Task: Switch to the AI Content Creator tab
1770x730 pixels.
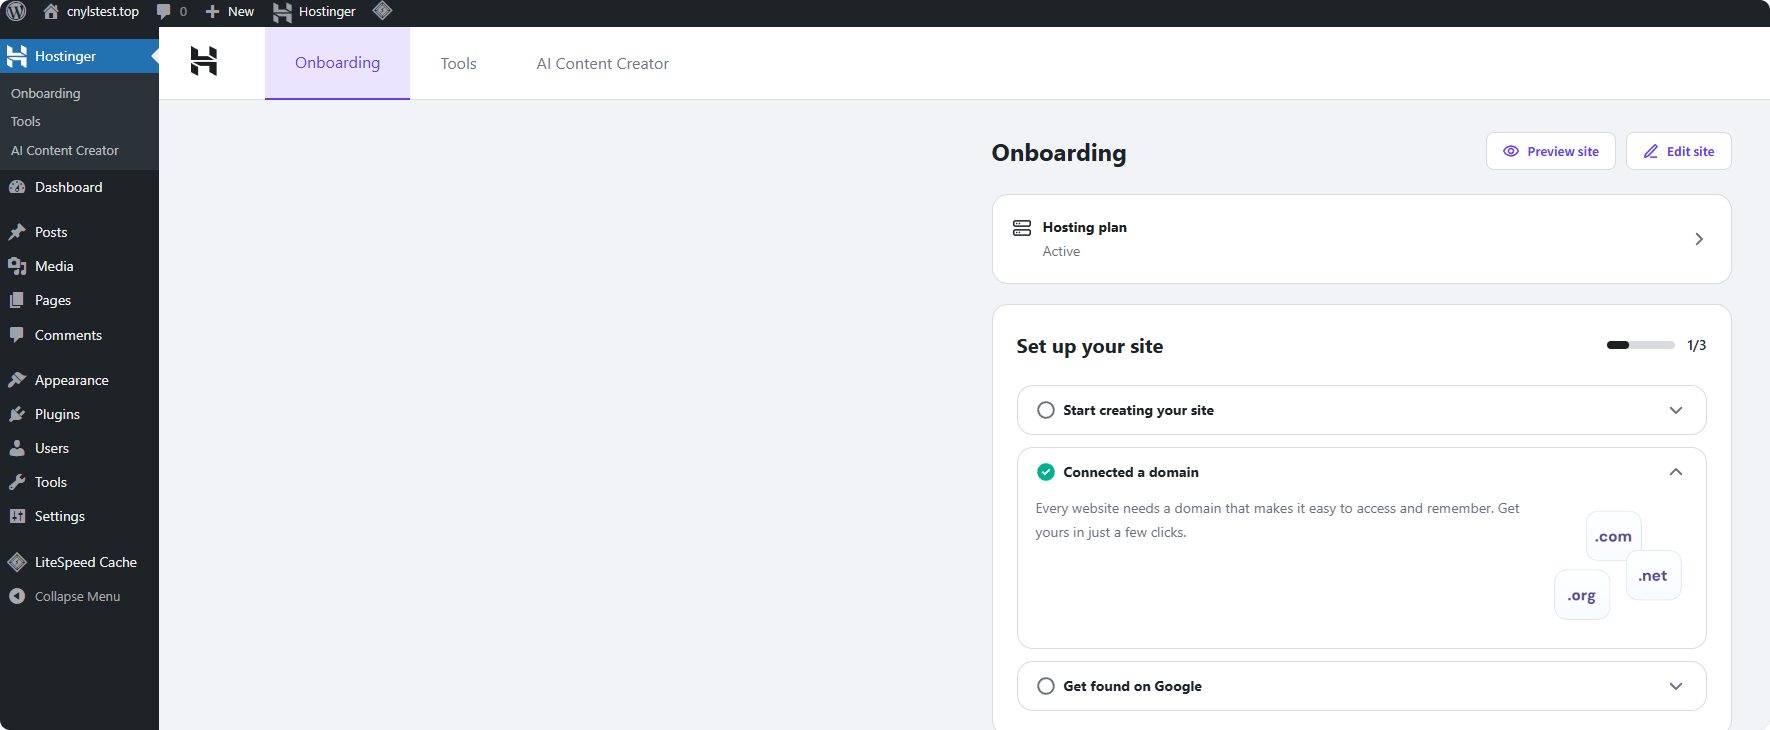Action: [602, 63]
